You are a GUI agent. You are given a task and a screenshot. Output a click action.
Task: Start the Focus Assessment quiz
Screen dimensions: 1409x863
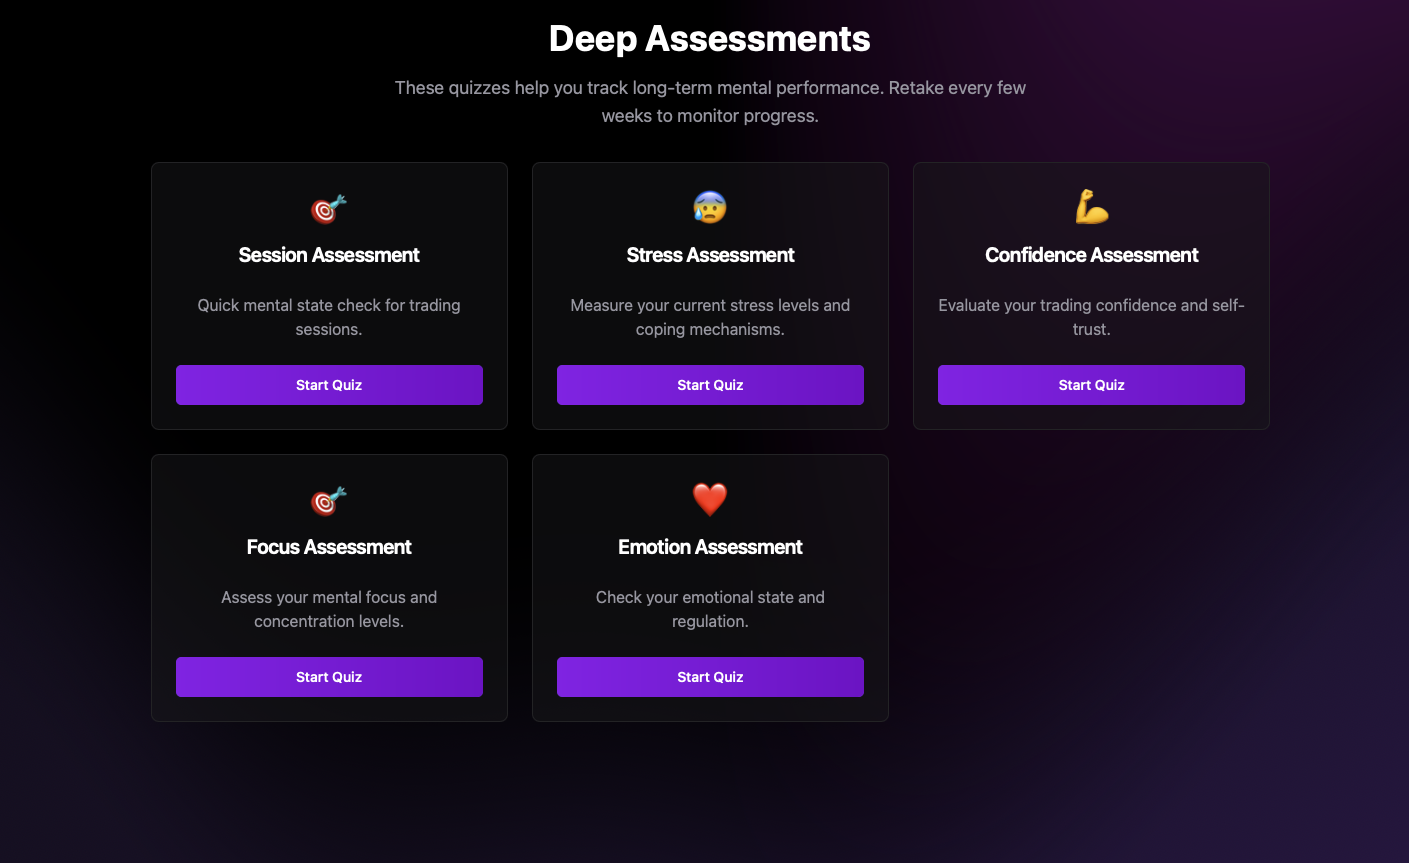[x=329, y=677]
